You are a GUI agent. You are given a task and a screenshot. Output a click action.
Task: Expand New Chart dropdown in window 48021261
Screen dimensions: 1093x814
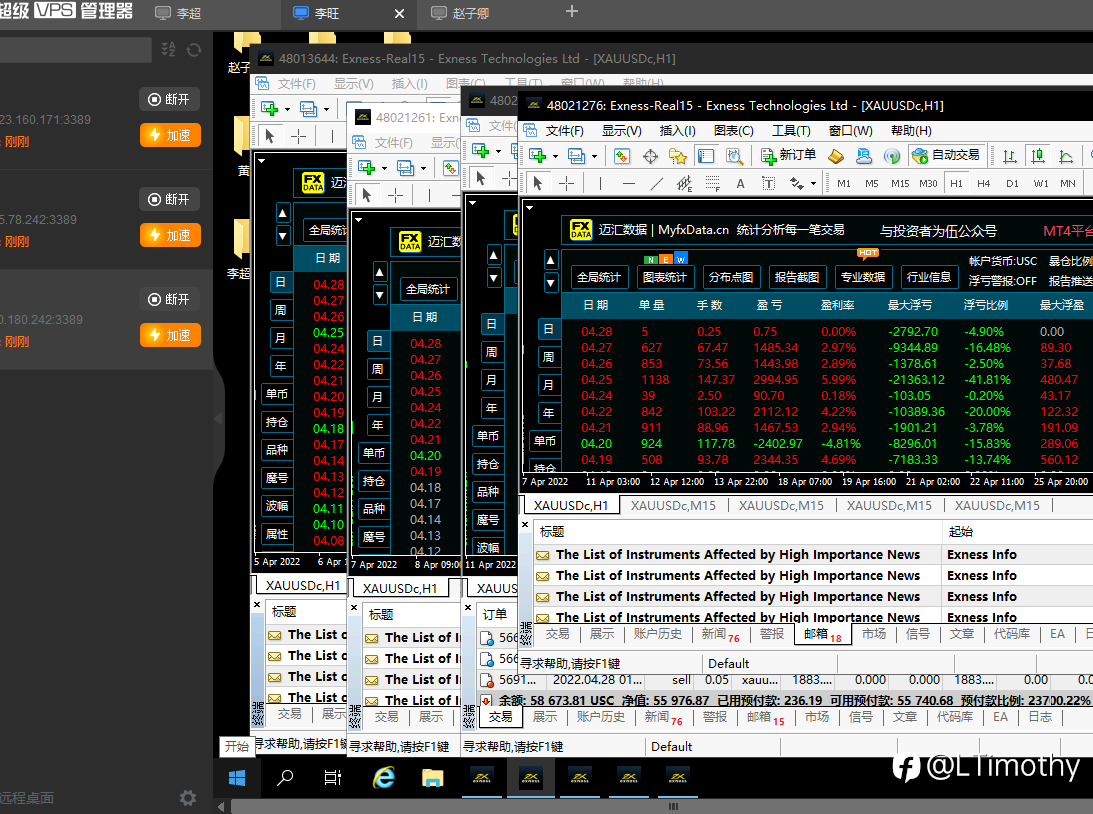[384, 169]
